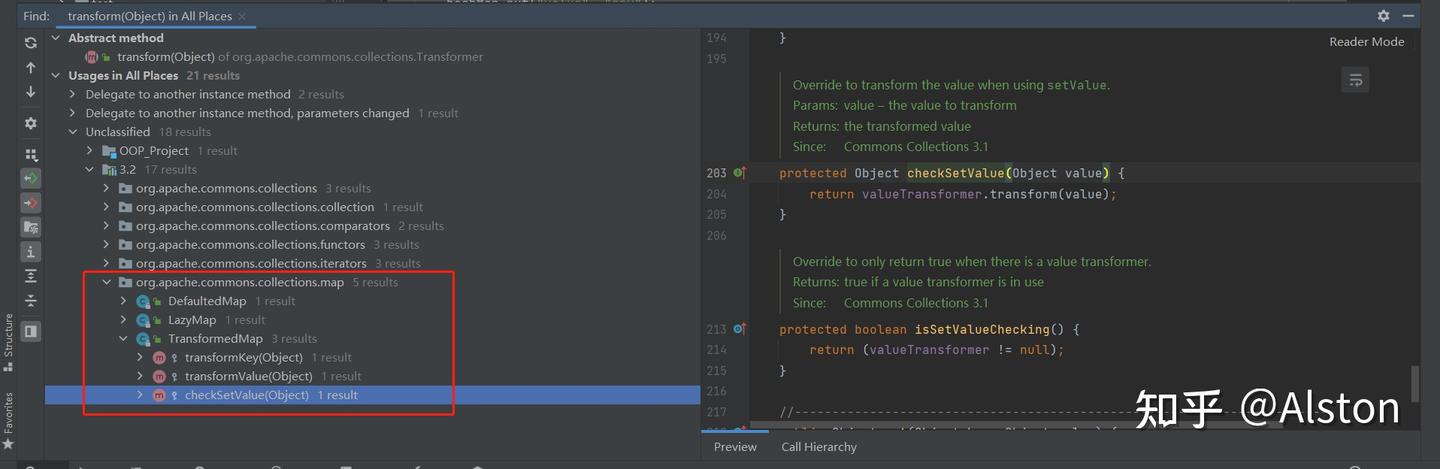Open tool window options gear at top right
Screen dimensions: 1440x469
click(1383, 16)
